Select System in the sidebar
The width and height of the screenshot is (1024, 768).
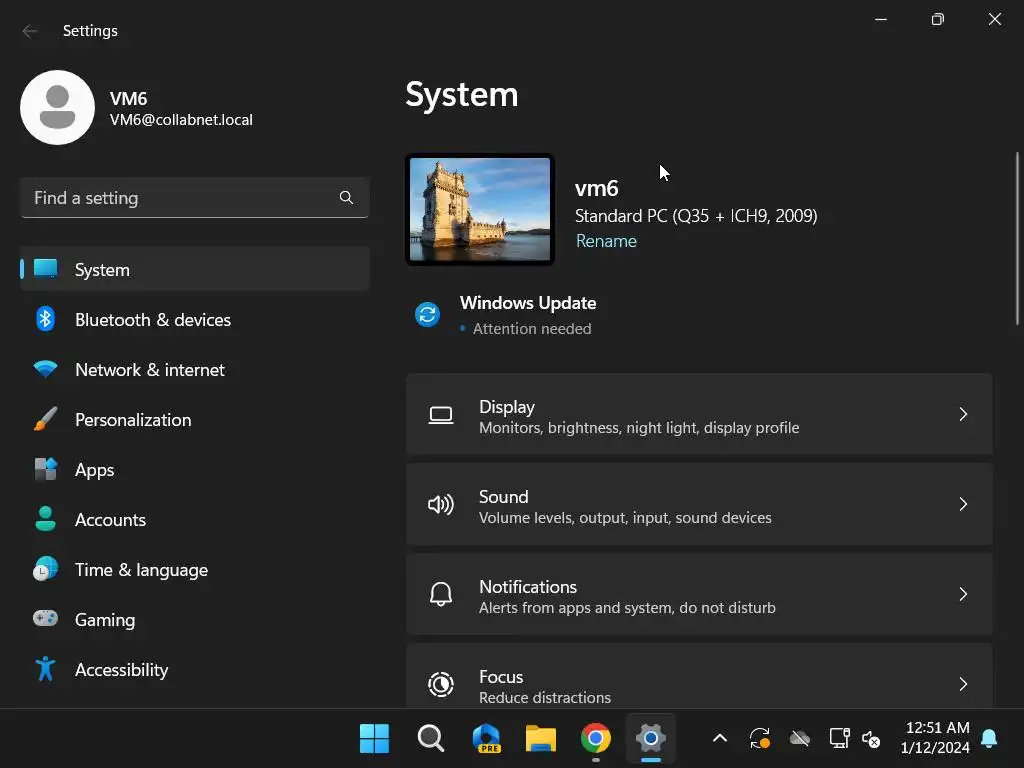[x=195, y=269]
